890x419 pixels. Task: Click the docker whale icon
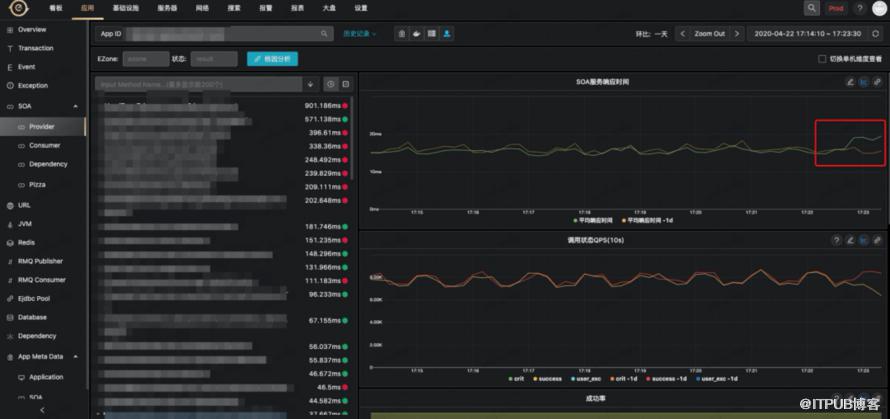417,33
